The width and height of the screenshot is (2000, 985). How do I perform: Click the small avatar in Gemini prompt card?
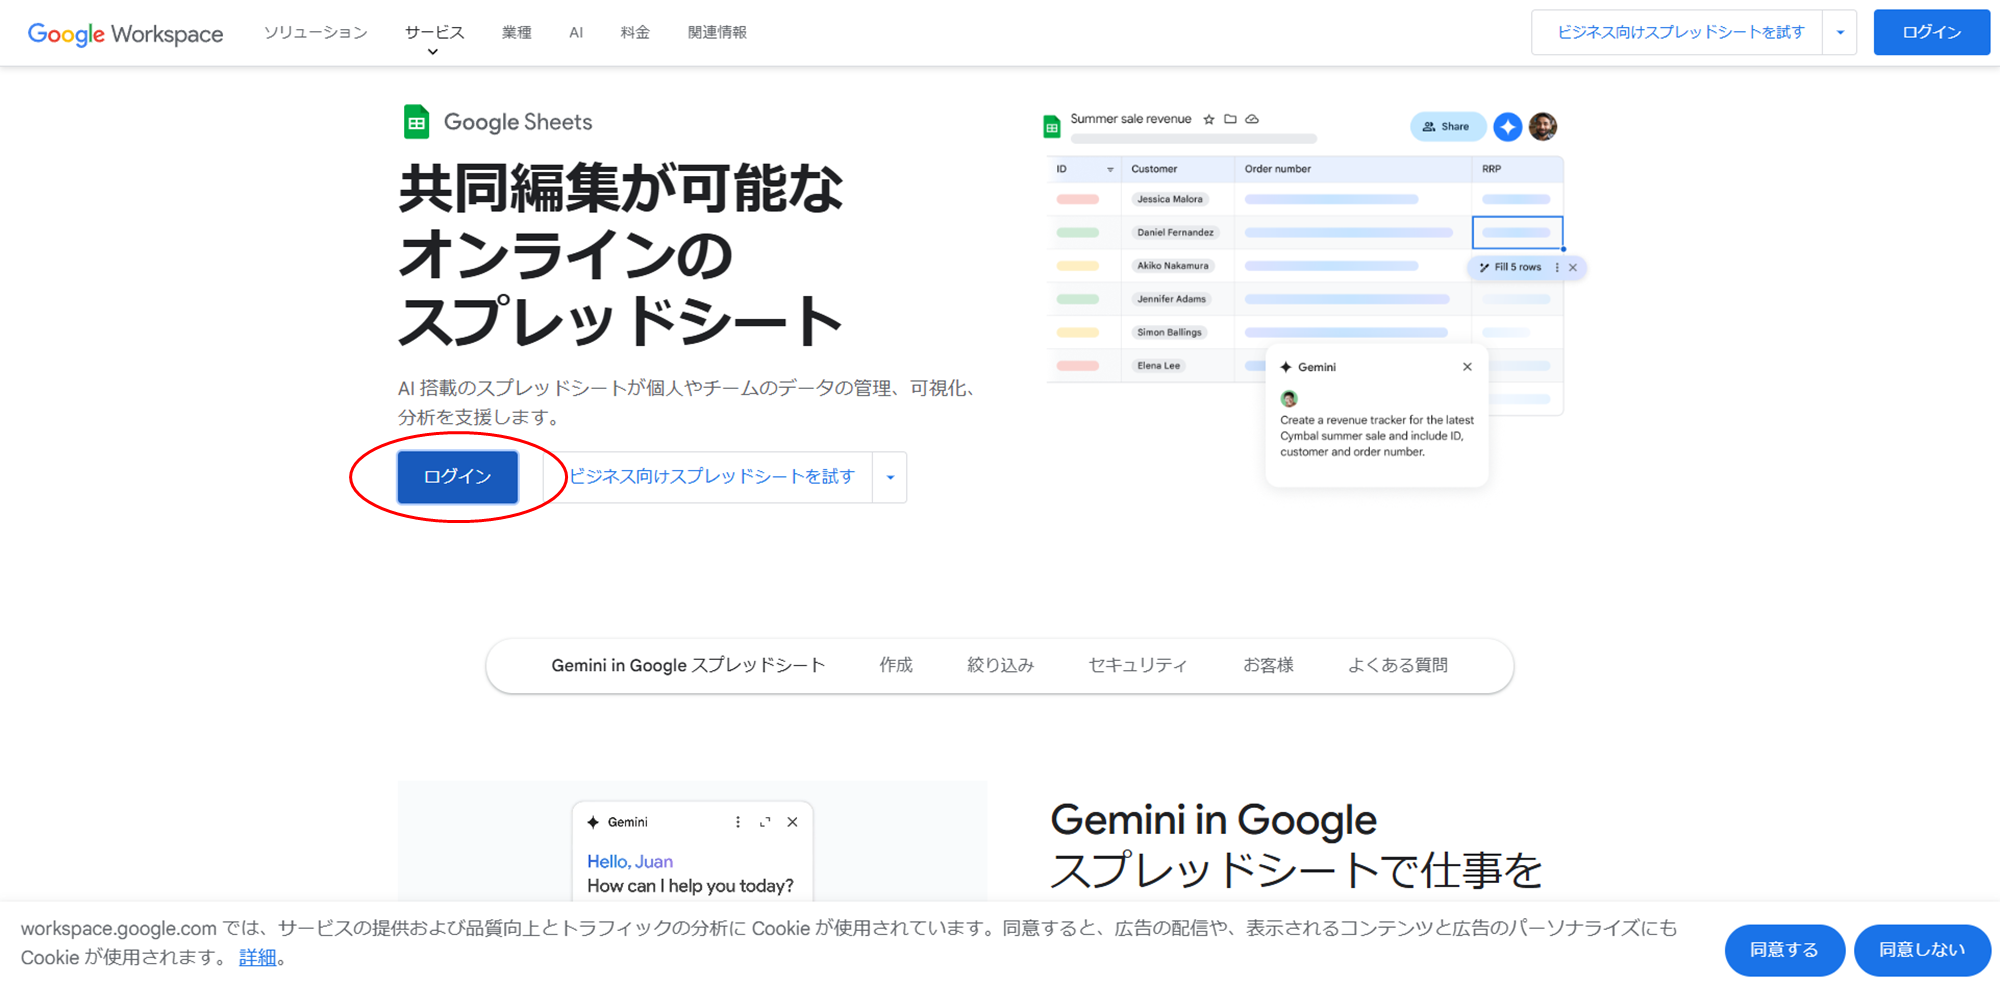1289,399
